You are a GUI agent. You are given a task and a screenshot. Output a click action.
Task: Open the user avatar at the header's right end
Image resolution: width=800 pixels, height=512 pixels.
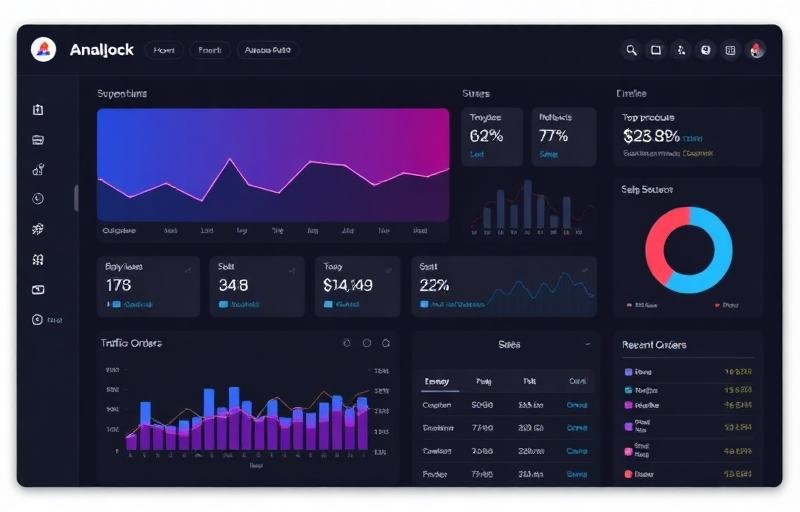[756, 50]
